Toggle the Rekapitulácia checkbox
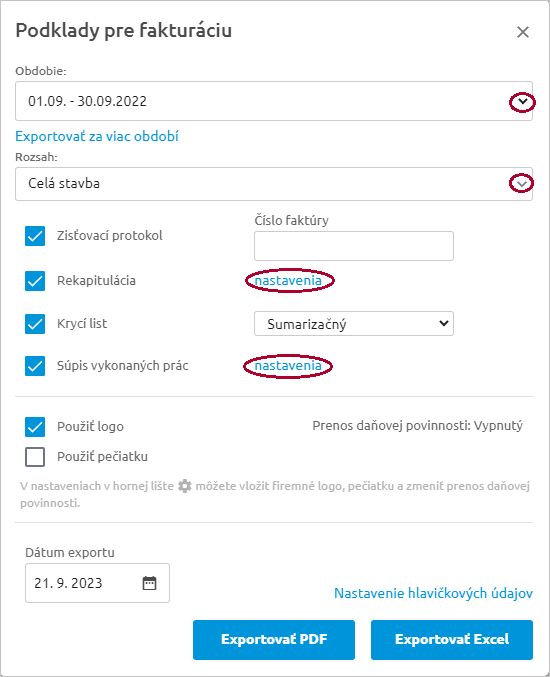550x677 pixels. [35, 281]
